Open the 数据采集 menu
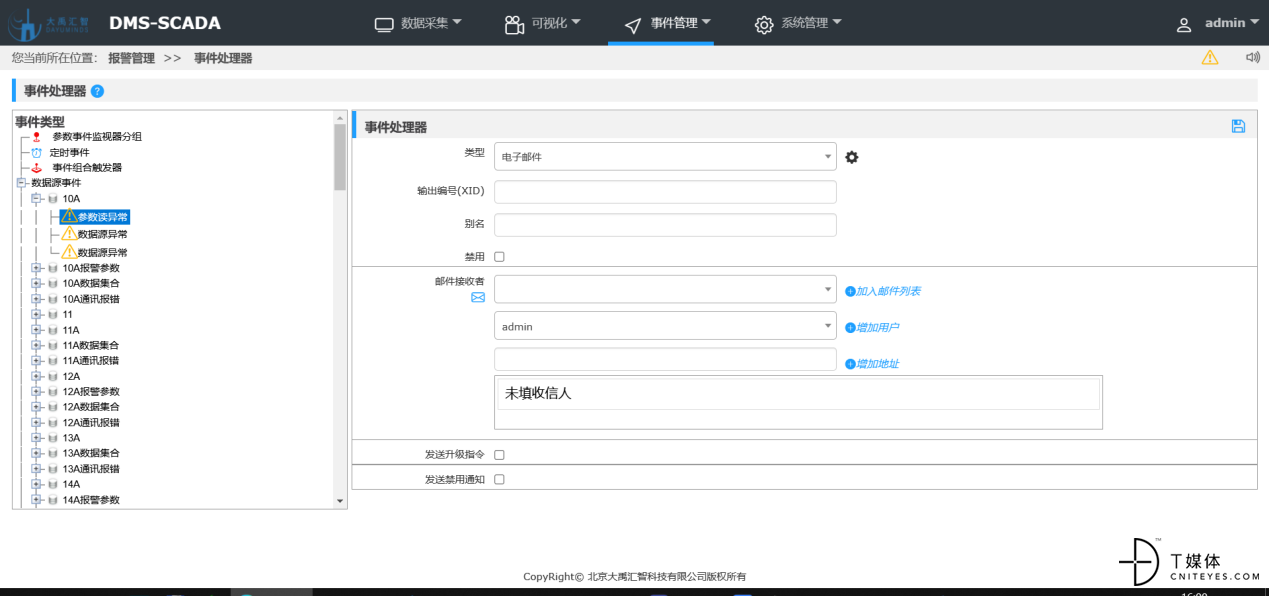1269x596 pixels. click(x=418, y=23)
